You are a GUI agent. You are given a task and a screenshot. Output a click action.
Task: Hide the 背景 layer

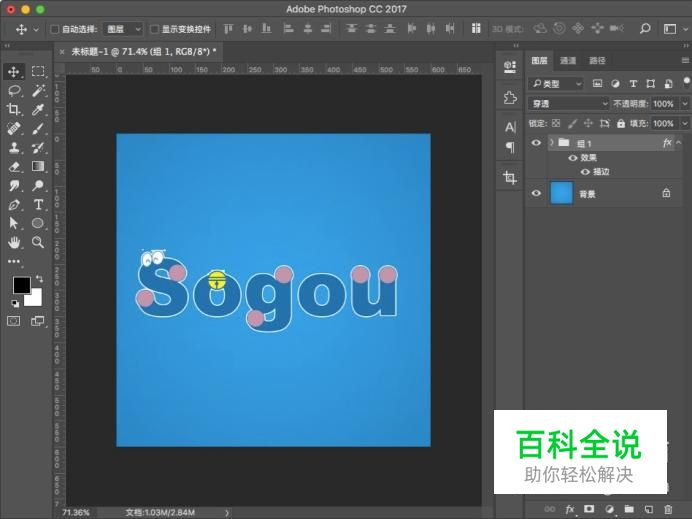click(x=536, y=193)
